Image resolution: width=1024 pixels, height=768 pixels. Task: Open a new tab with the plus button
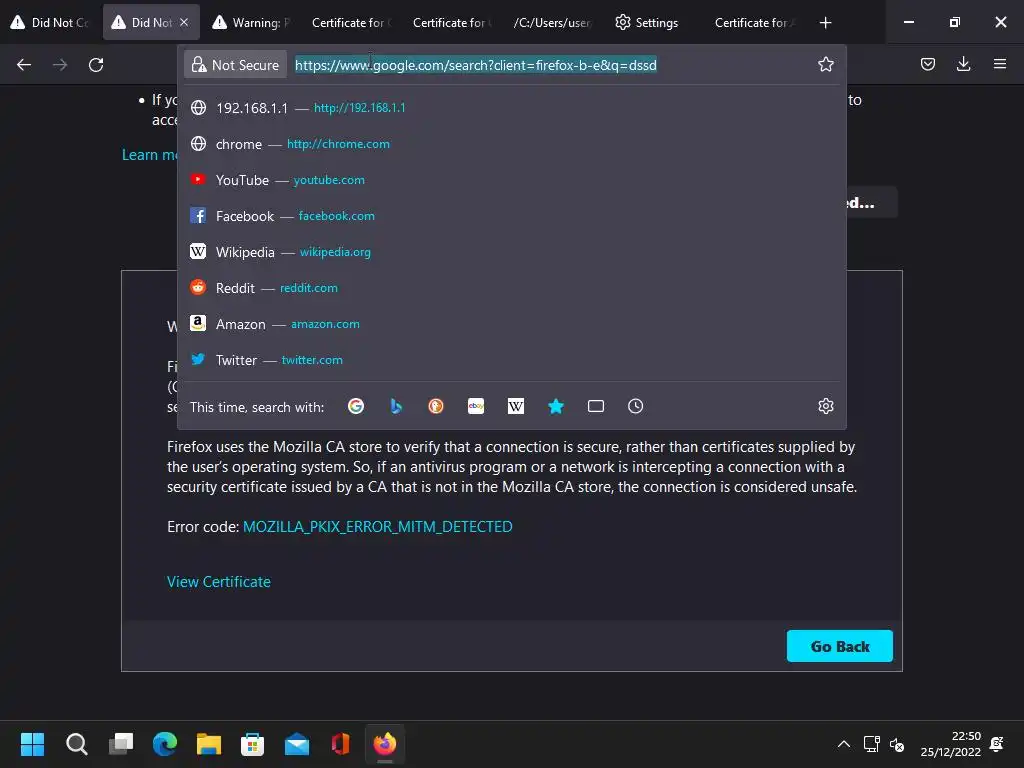point(825,23)
